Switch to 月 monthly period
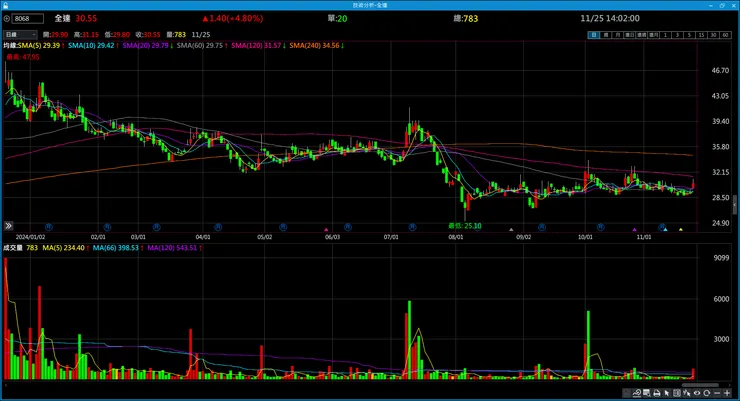 coord(617,35)
